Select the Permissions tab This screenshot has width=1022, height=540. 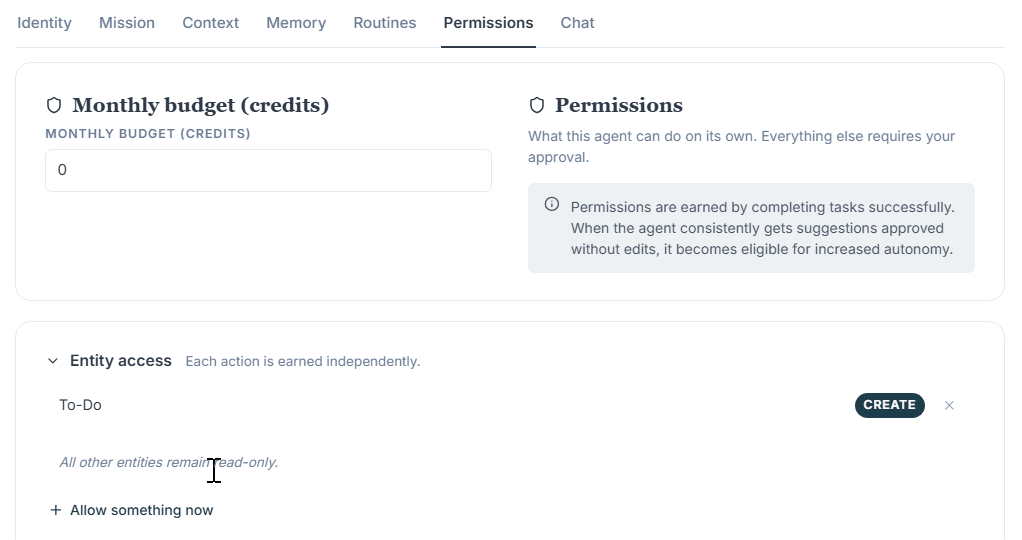(x=488, y=23)
